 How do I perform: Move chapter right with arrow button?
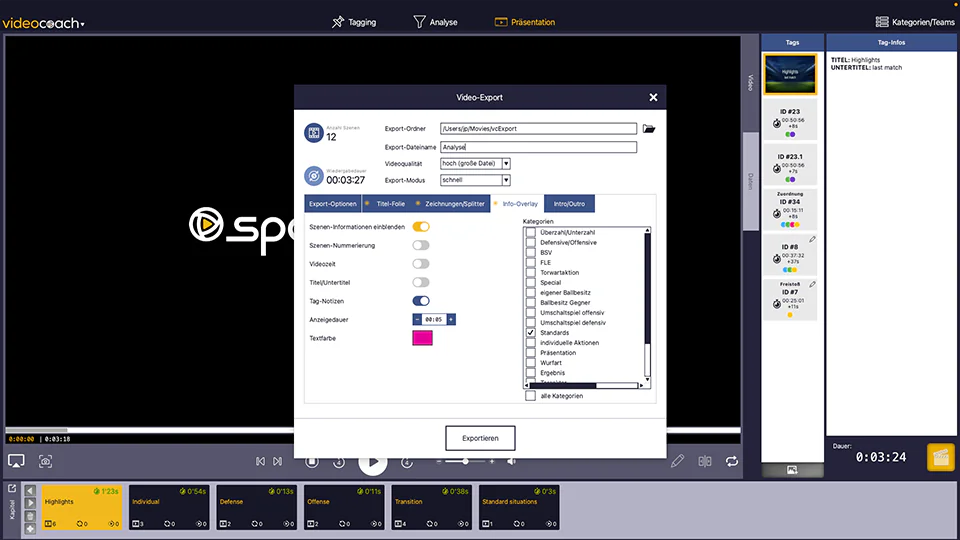tap(30, 503)
